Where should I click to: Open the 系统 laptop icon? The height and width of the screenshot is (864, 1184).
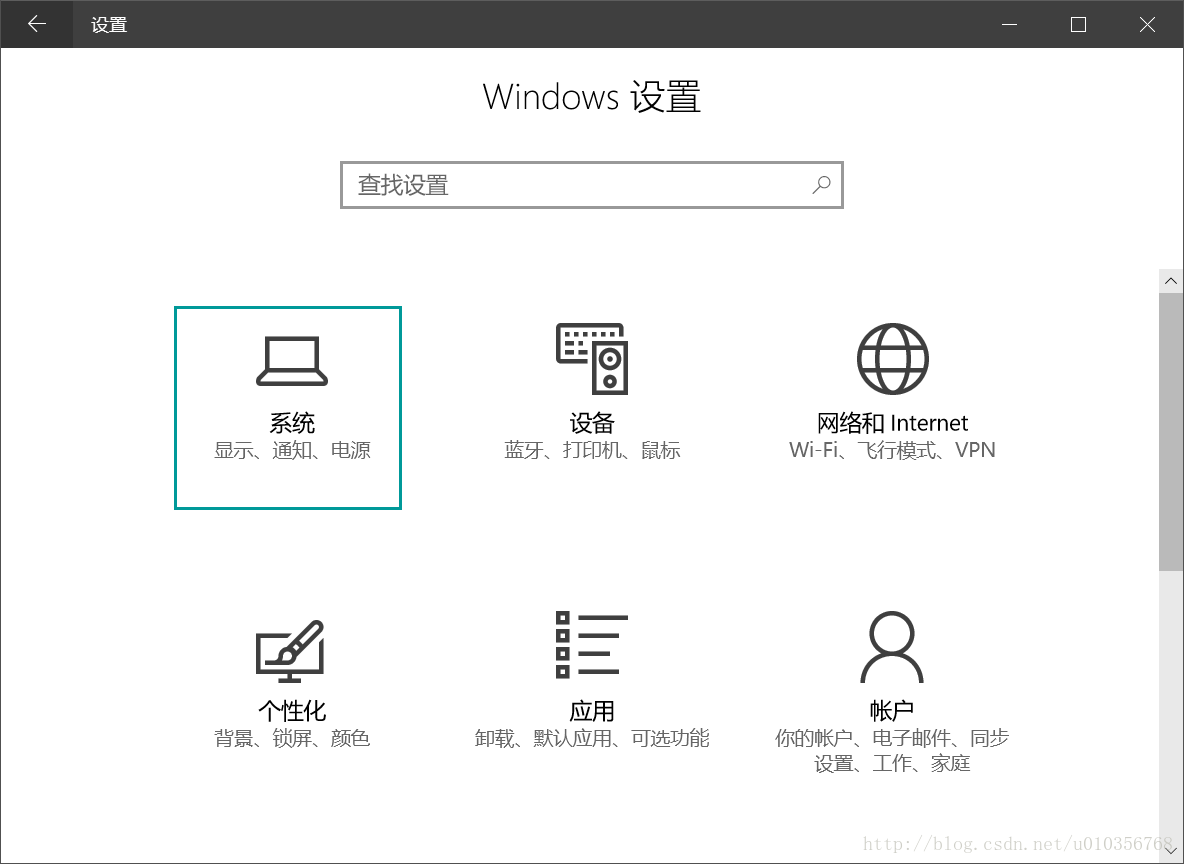coord(291,361)
